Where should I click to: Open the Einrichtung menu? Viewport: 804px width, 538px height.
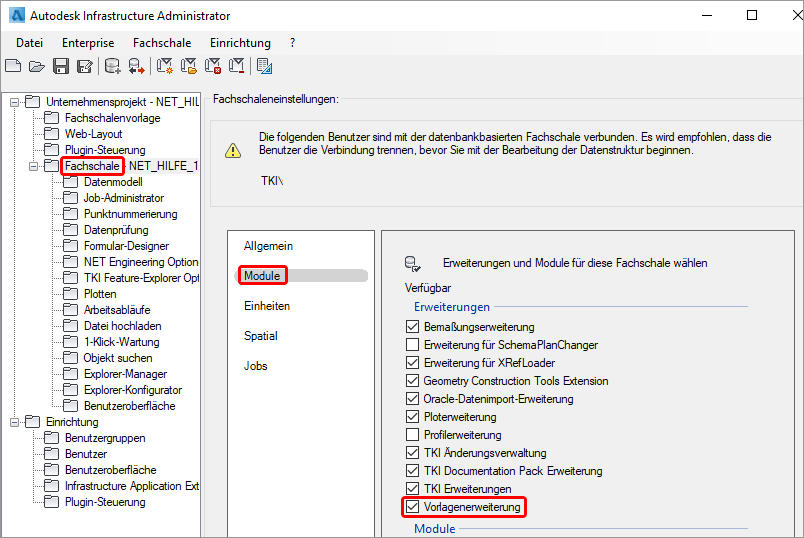240,43
